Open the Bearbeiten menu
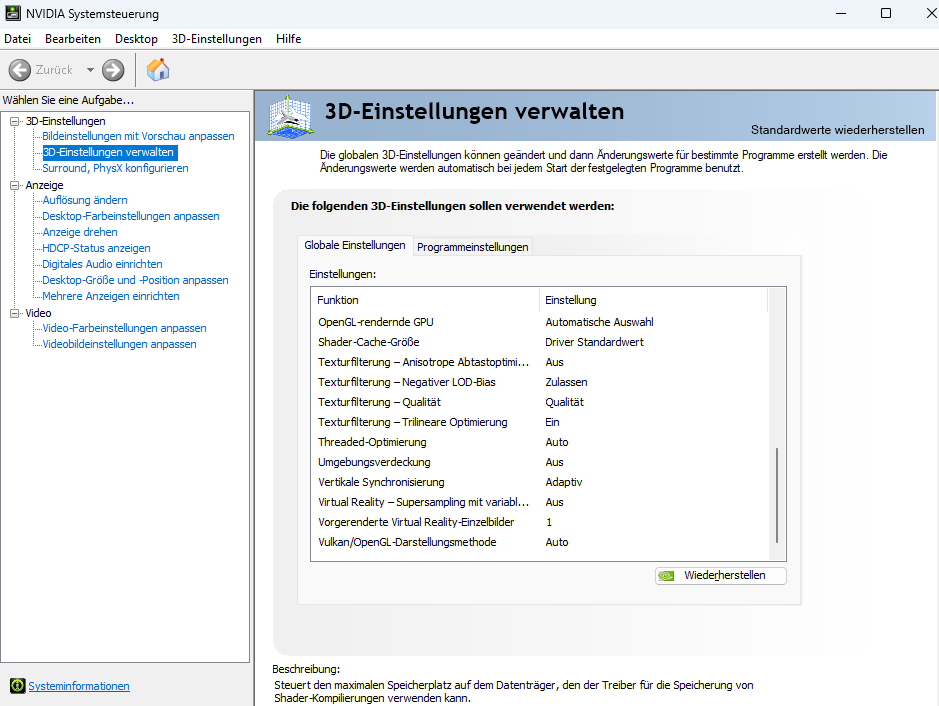This screenshot has height=706, width=939. pos(73,39)
